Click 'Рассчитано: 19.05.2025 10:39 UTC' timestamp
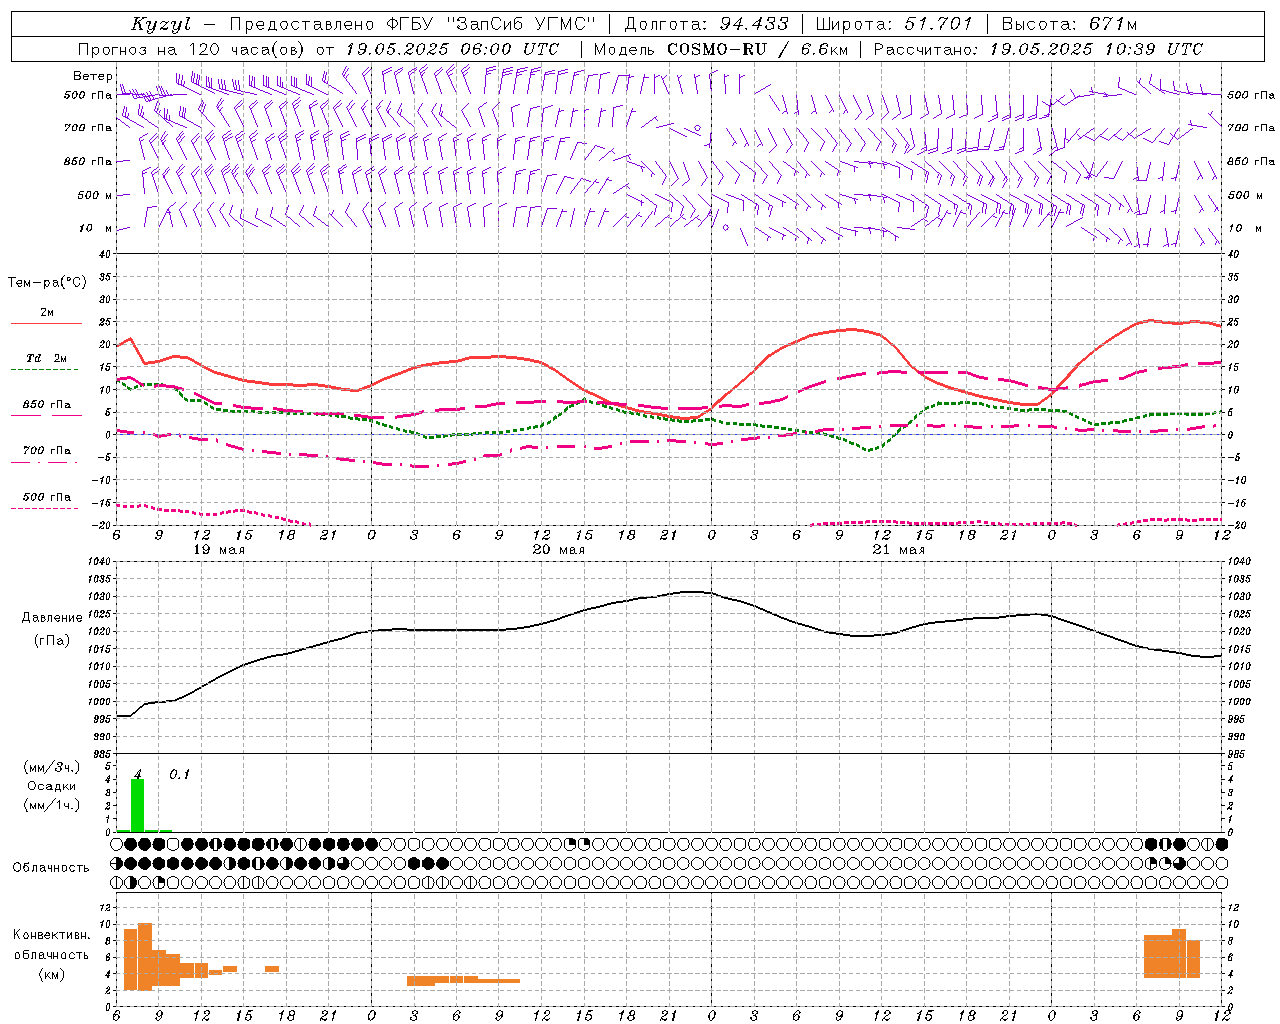This screenshot has width=1280, height=1024. [x=1038, y=49]
